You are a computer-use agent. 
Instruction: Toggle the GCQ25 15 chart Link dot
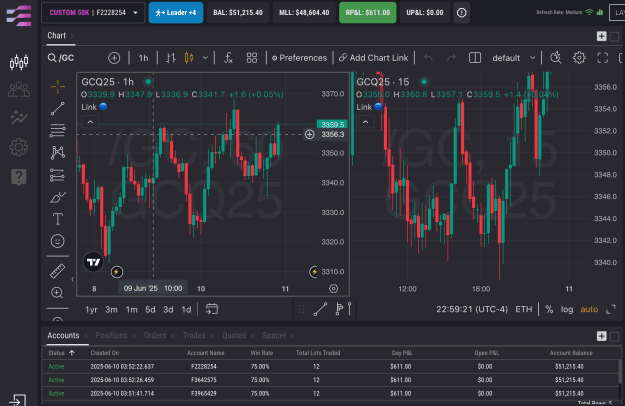click(378, 107)
